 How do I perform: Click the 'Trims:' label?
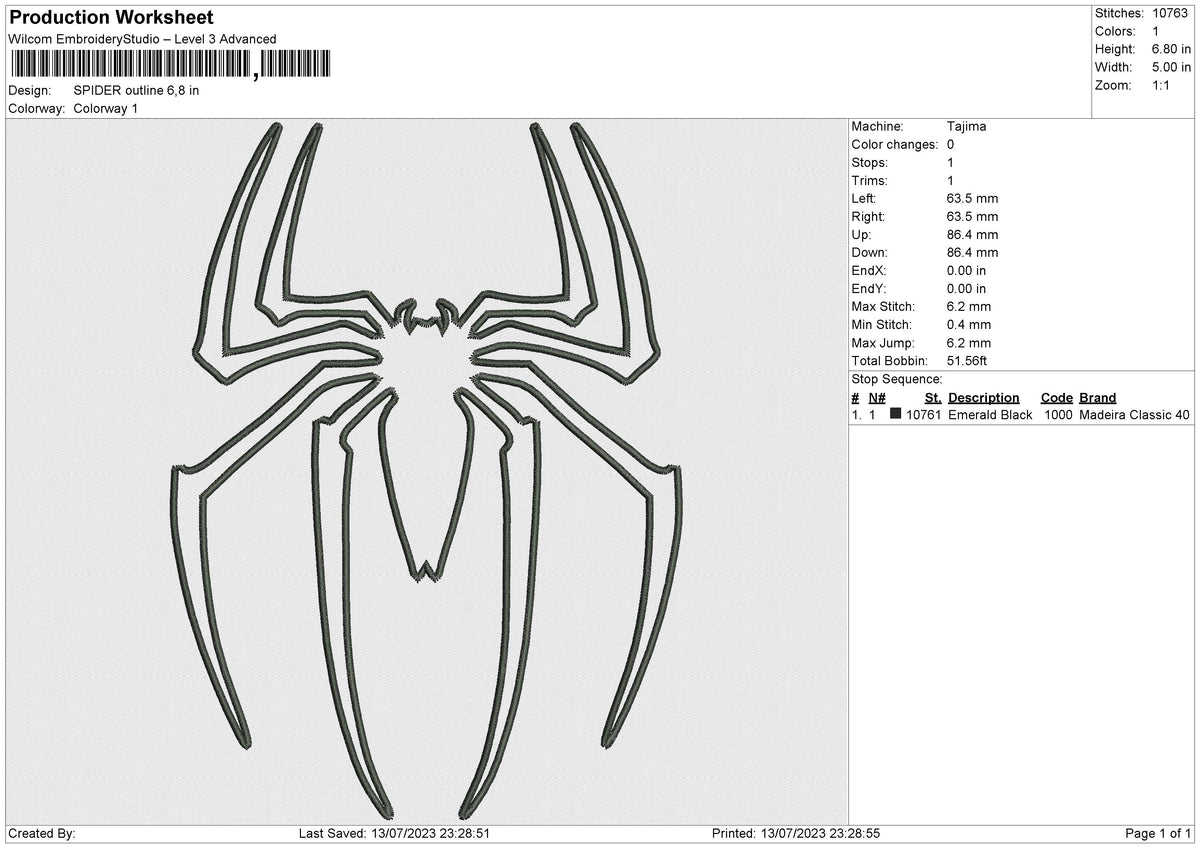869,180
